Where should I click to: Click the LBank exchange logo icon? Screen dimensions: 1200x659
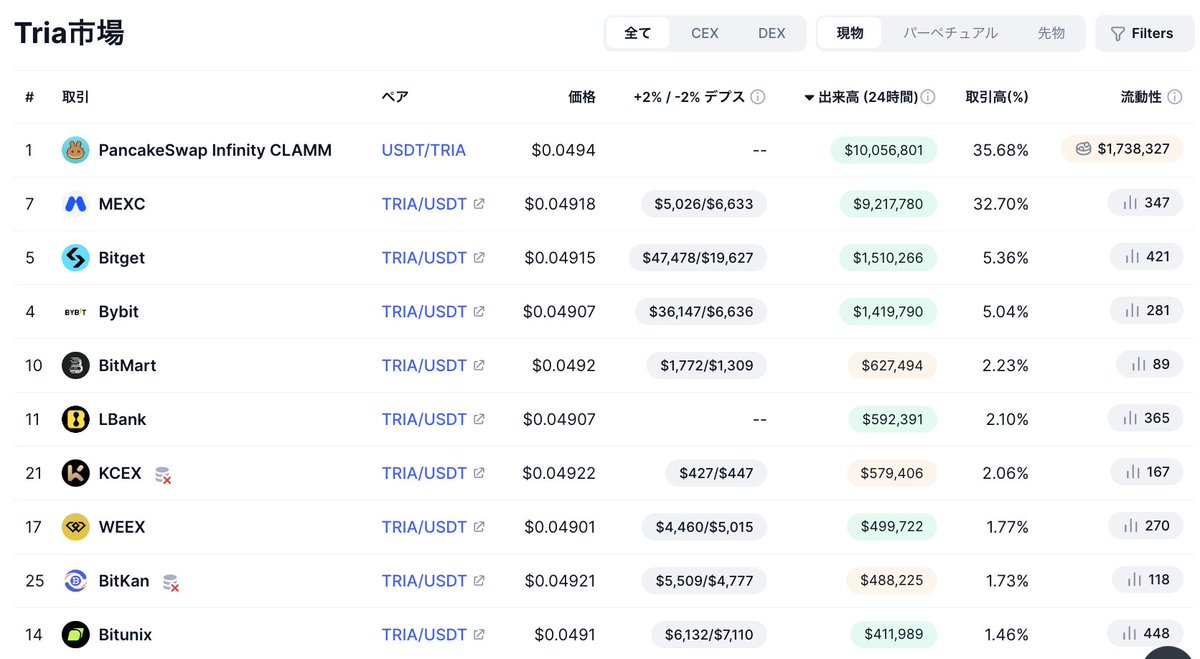pos(76,419)
